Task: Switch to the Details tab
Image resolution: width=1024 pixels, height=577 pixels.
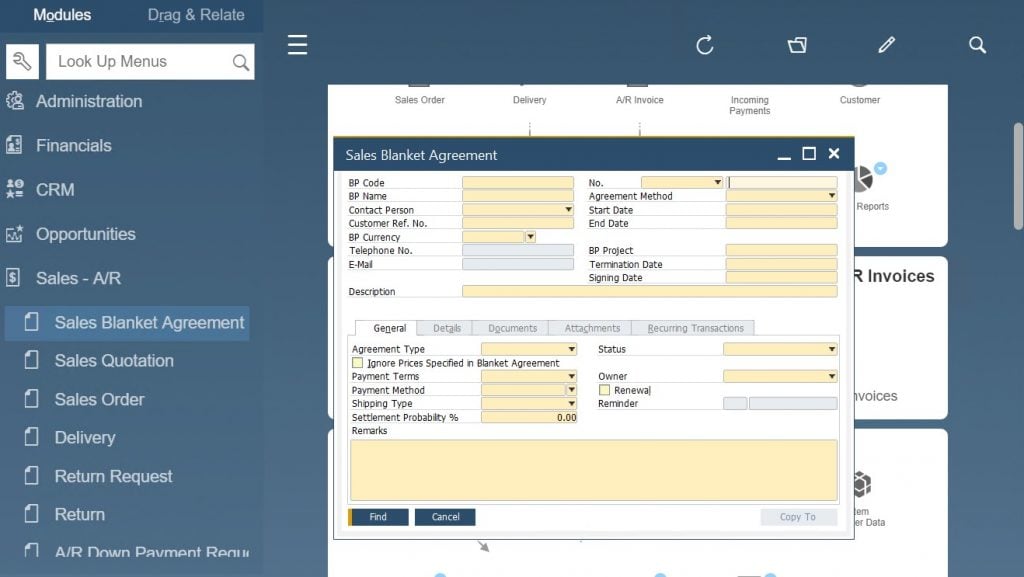Action: pyautogui.click(x=445, y=327)
